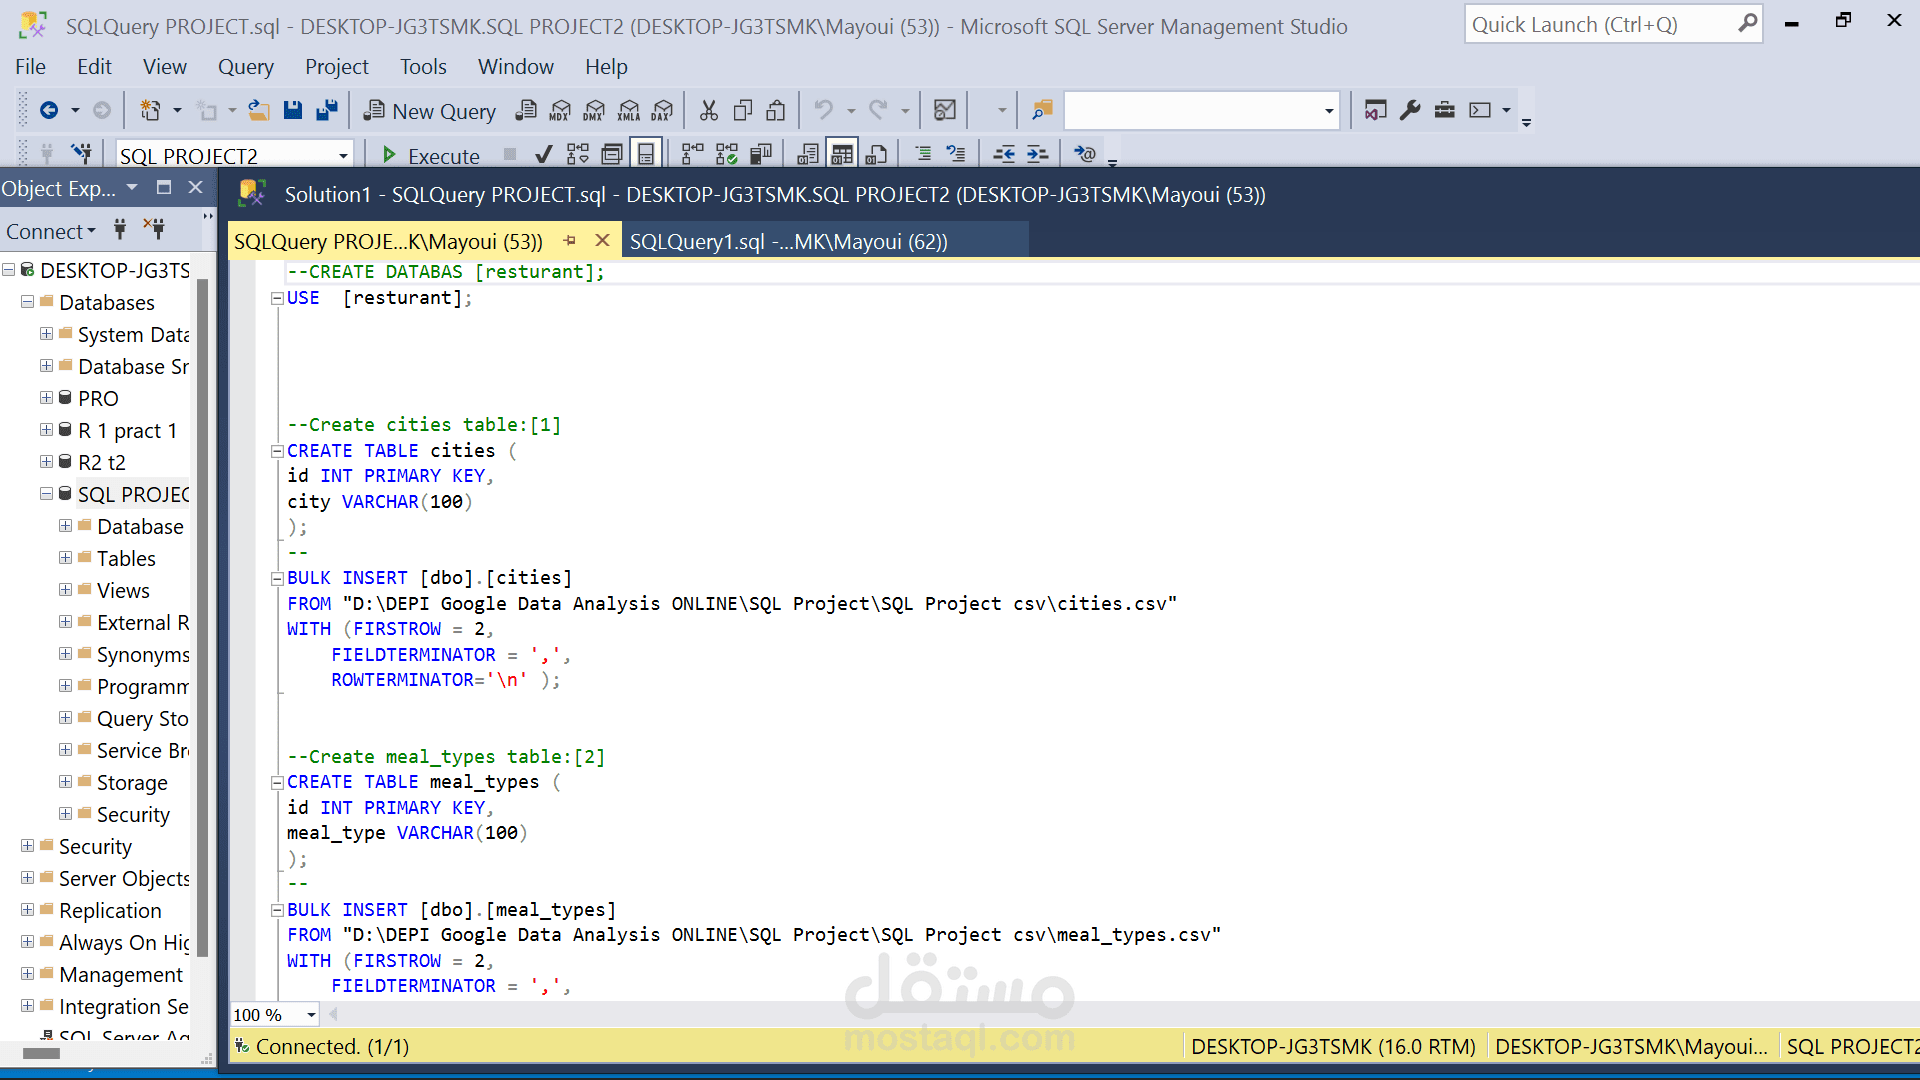Image resolution: width=1920 pixels, height=1080 pixels.
Task: Open the SQL PROJECT2 database dropdown
Action: [343, 156]
